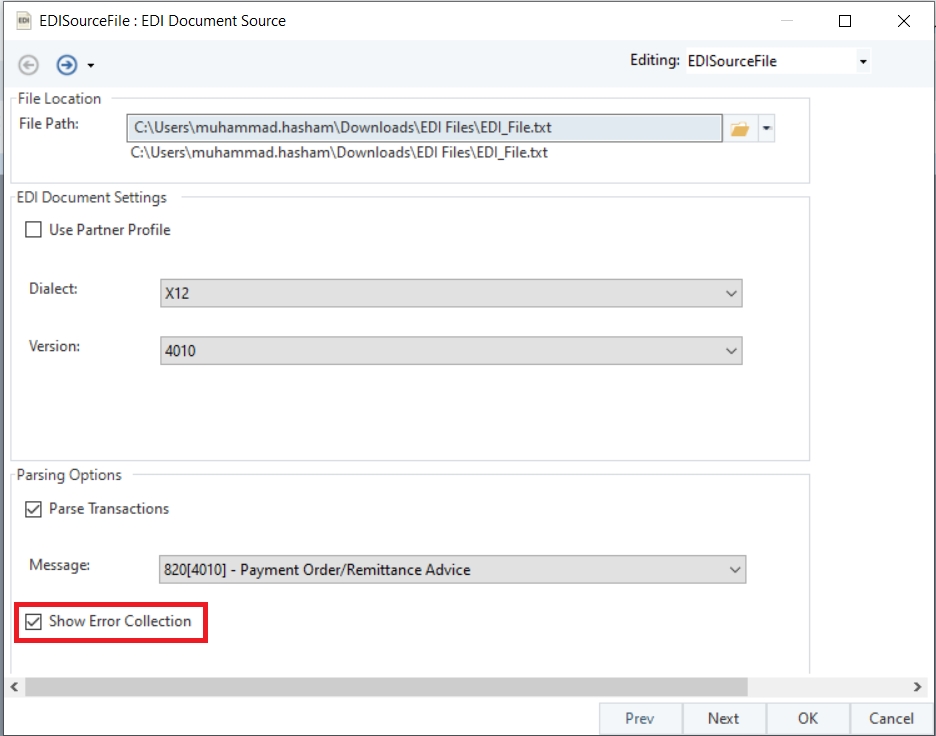Maximize the EDI Document Source window
The height and width of the screenshot is (736, 936).
point(845,21)
